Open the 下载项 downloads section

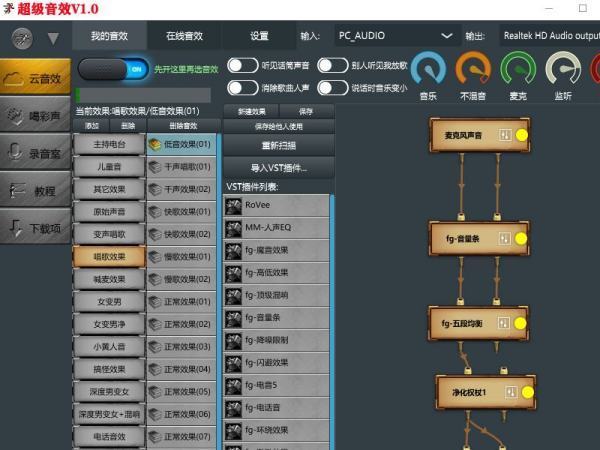coord(35,227)
